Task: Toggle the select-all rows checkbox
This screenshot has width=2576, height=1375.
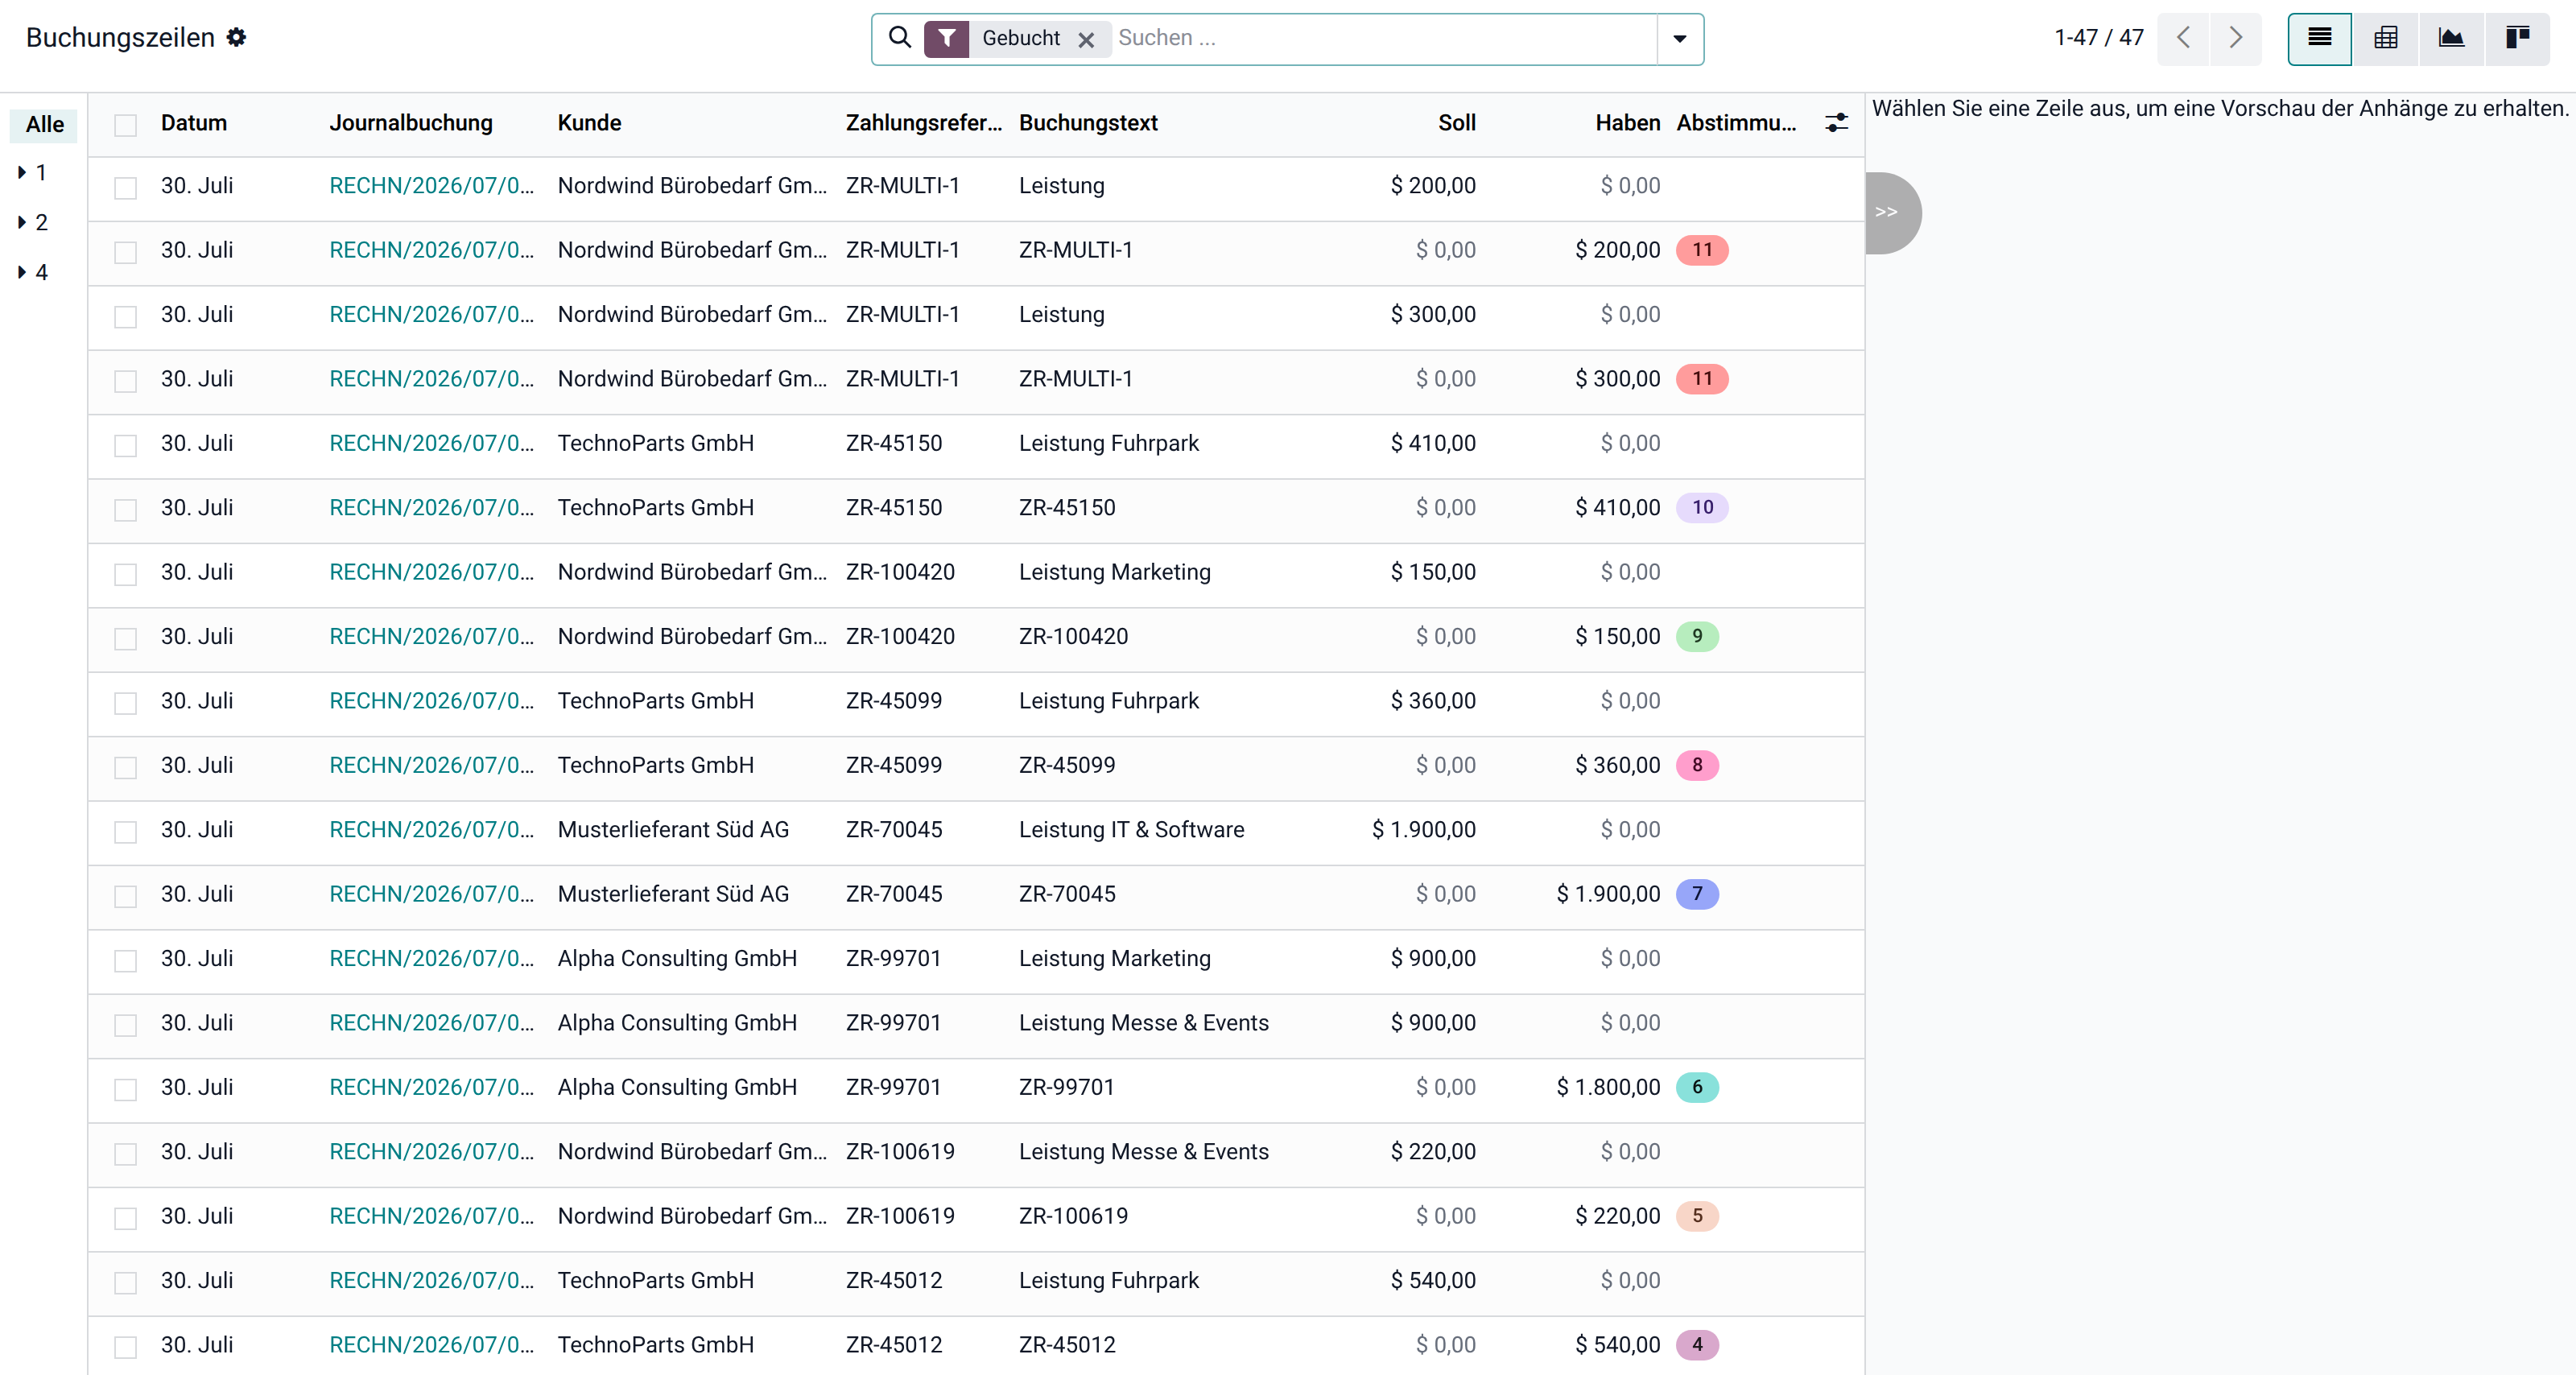Action: (125, 125)
